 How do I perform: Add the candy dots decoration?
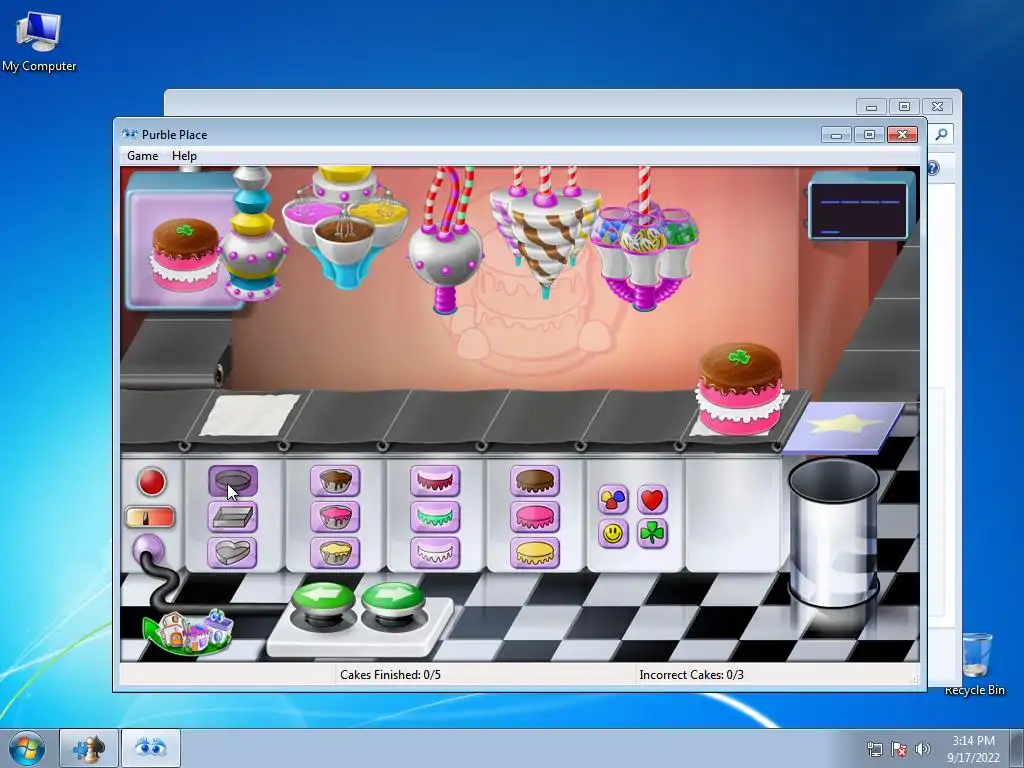(613, 500)
